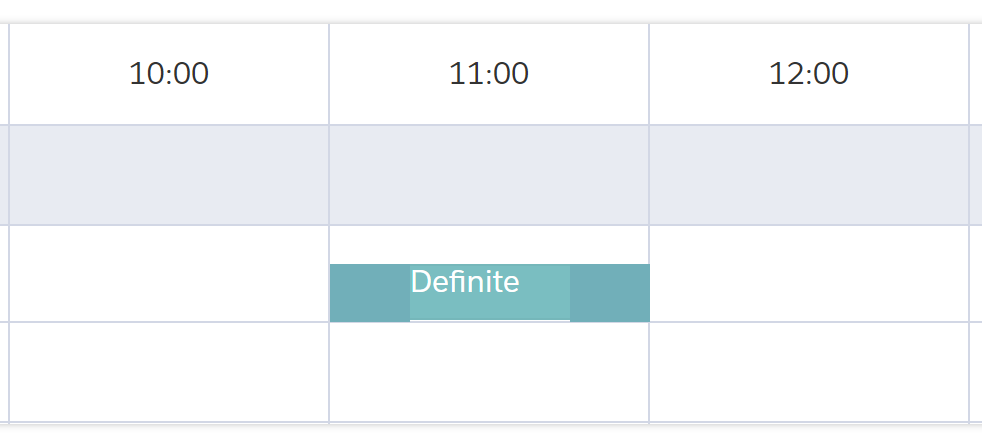Click the header divider between 11:00 and 12:00
982x440 pixels.
click(x=649, y=74)
